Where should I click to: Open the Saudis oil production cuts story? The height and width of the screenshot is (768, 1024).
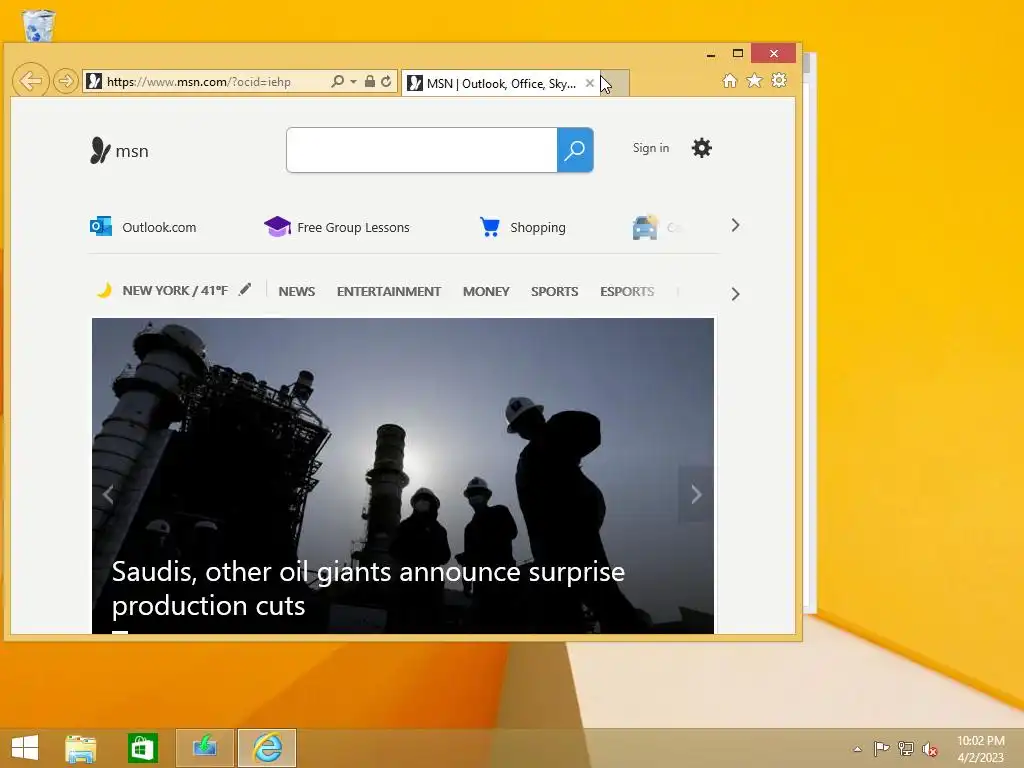368,588
